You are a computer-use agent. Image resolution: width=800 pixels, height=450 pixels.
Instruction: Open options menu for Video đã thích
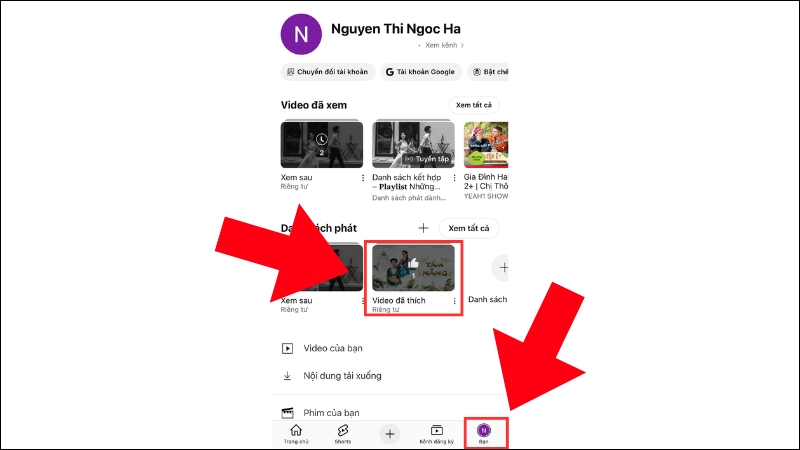click(455, 300)
